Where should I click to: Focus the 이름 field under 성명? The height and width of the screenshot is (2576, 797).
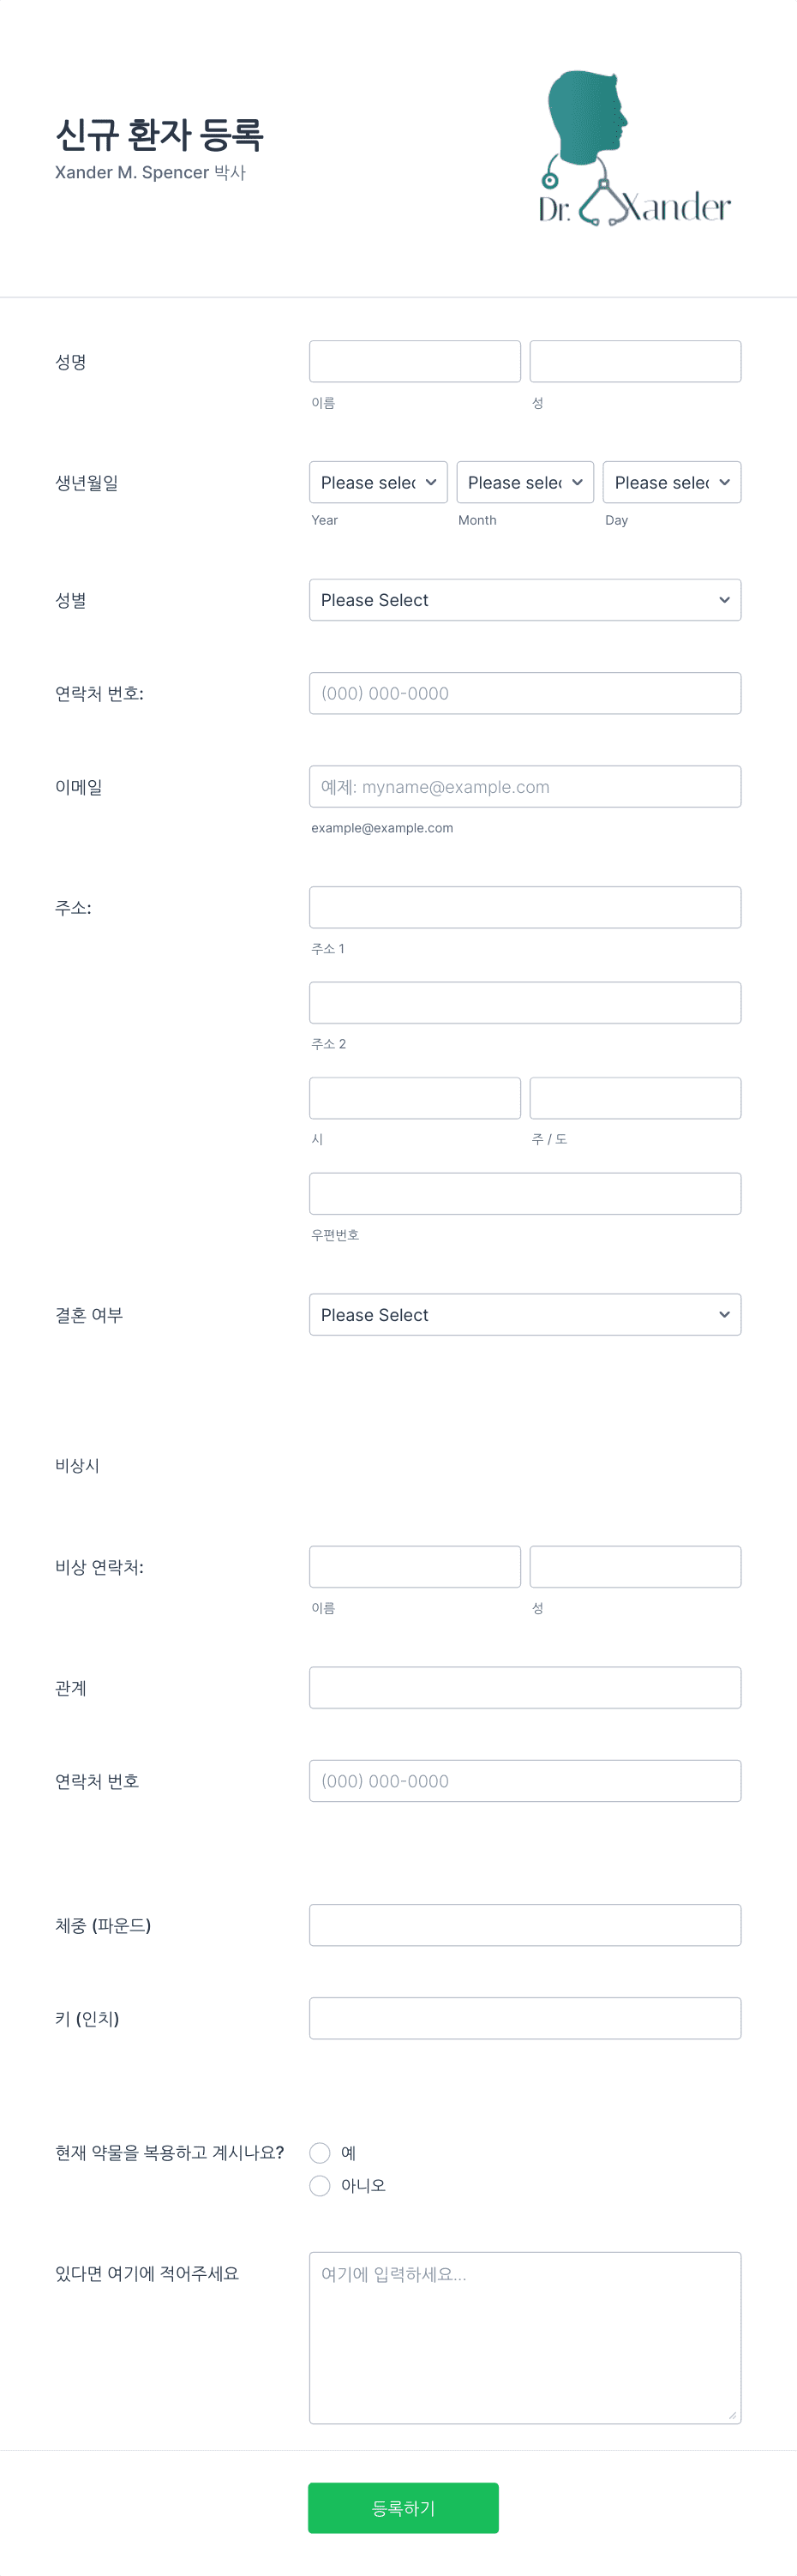click(415, 361)
